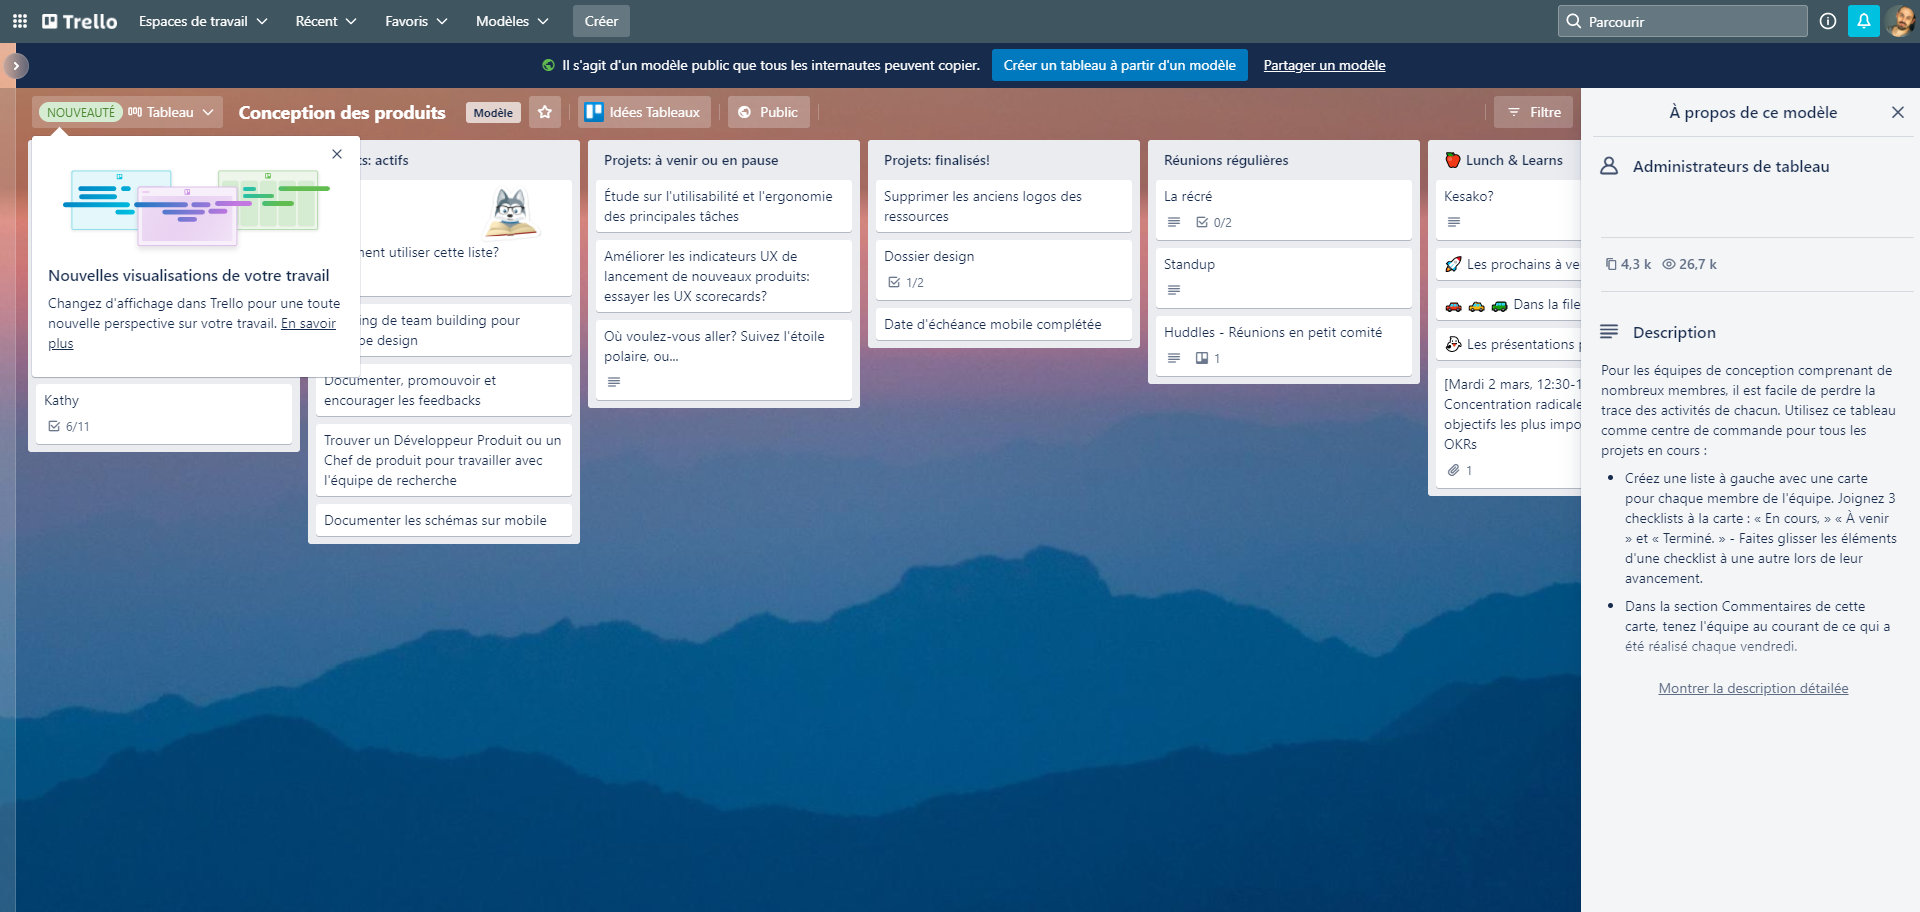Click Créer un tableau à partir d'un modèle
Image resolution: width=1920 pixels, height=912 pixels.
click(1119, 65)
